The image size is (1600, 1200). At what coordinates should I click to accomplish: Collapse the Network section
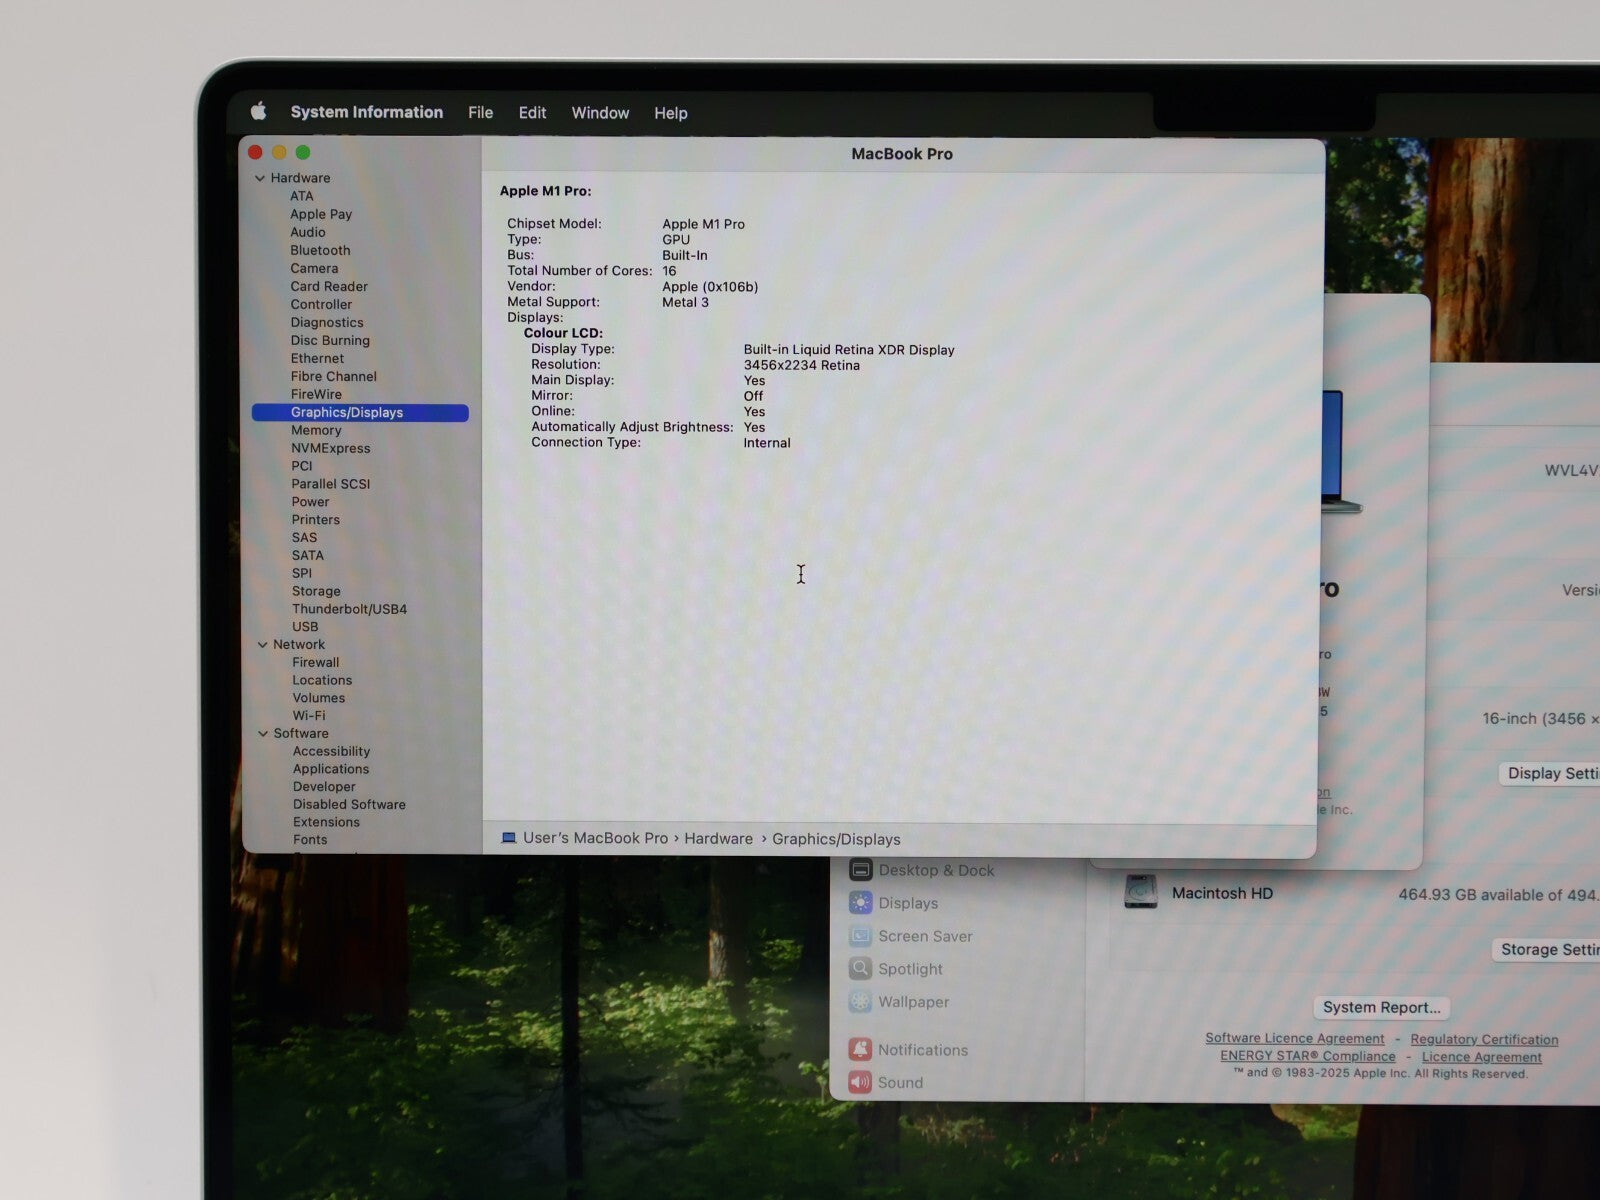[262, 645]
